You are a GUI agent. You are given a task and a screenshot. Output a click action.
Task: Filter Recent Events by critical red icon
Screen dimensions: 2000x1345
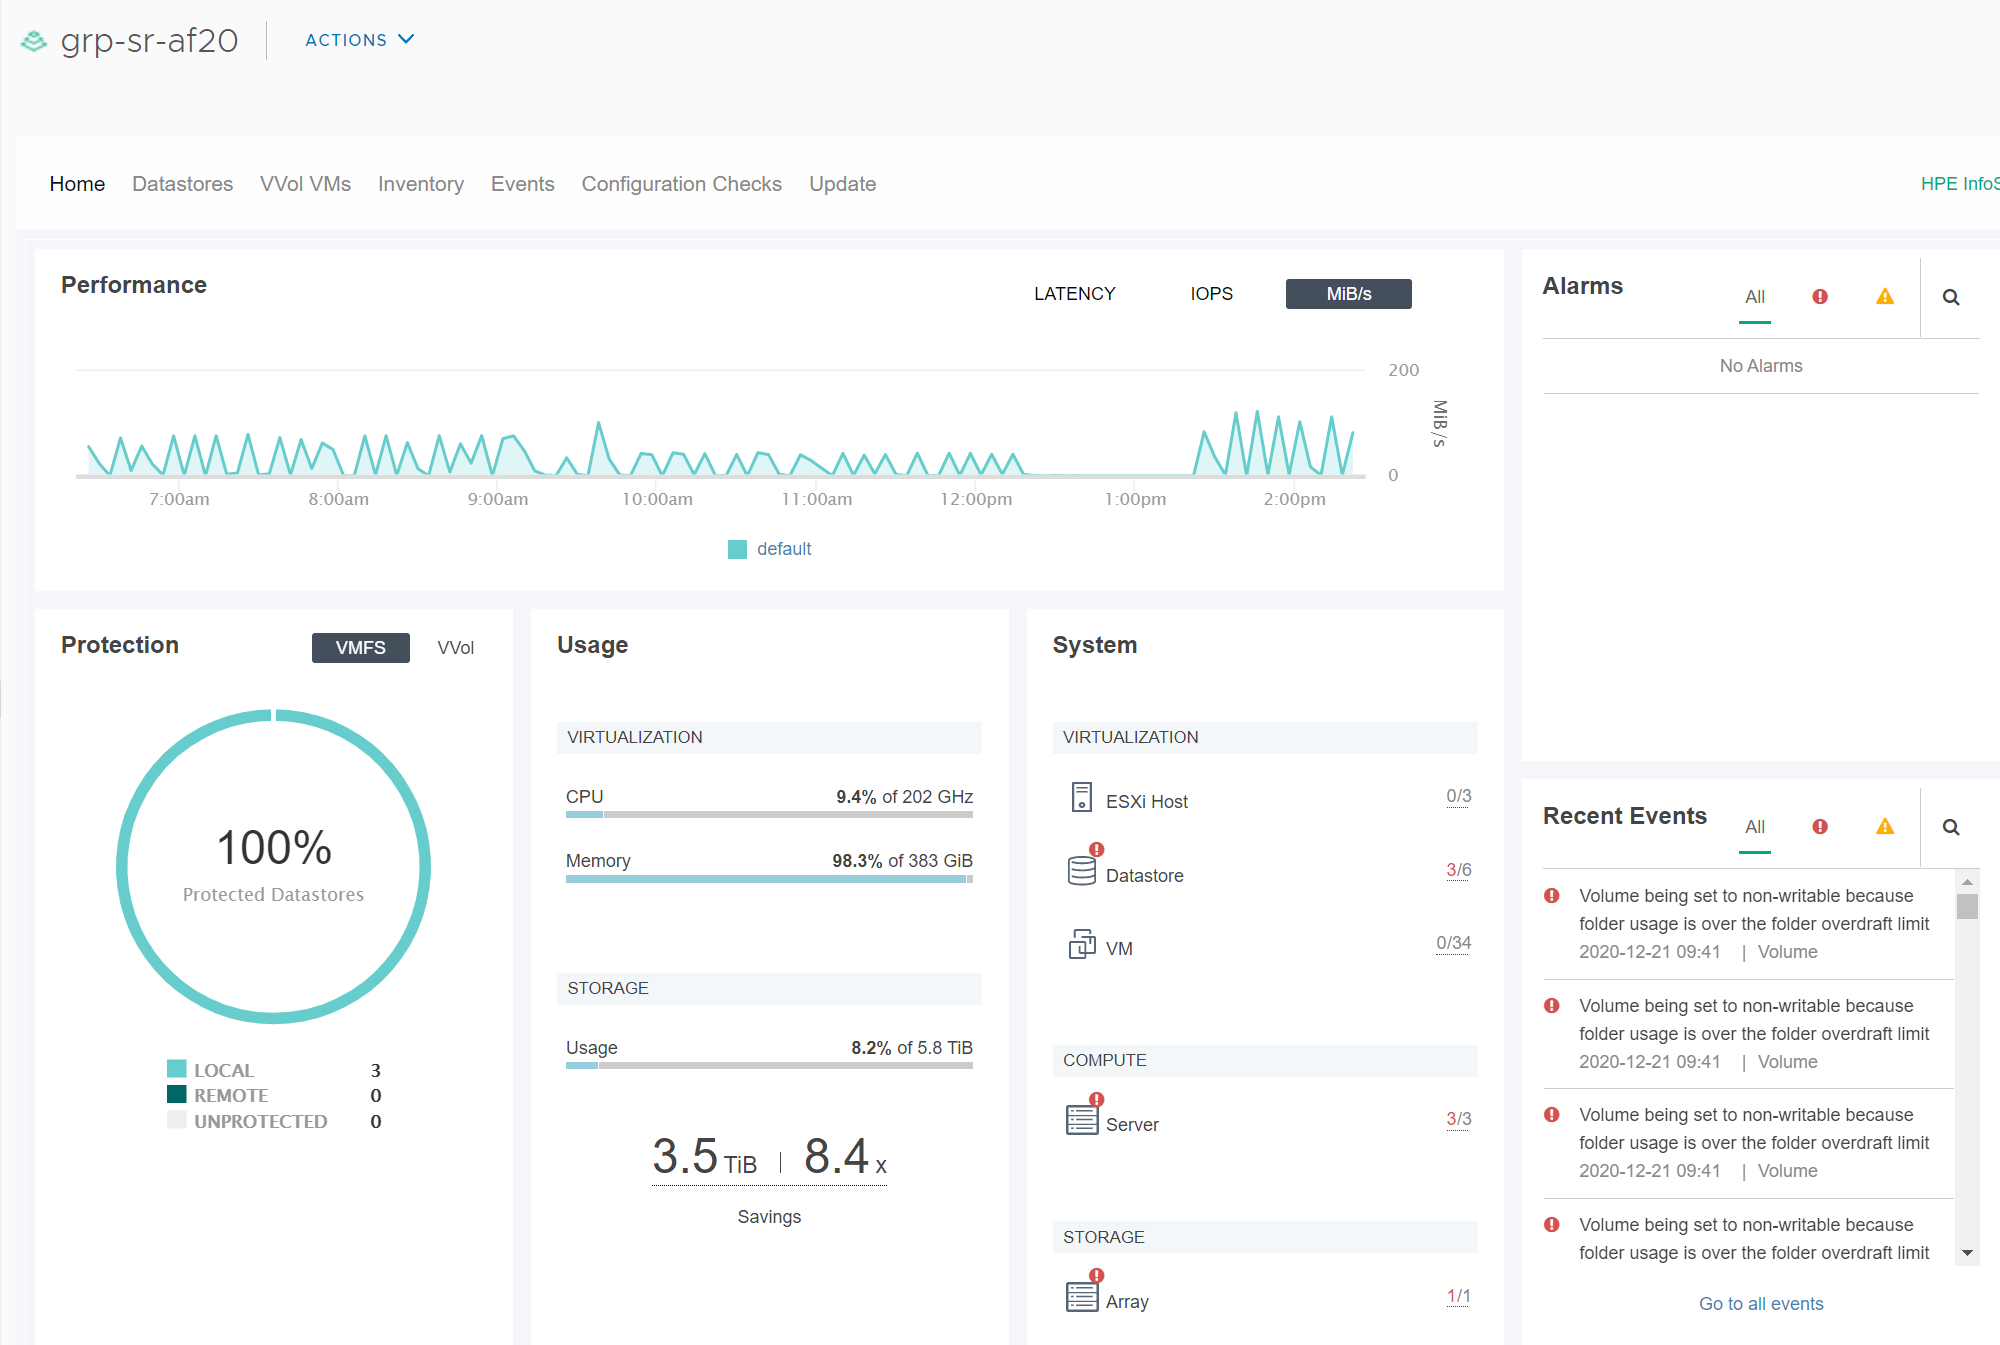click(x=1820, y=827)
